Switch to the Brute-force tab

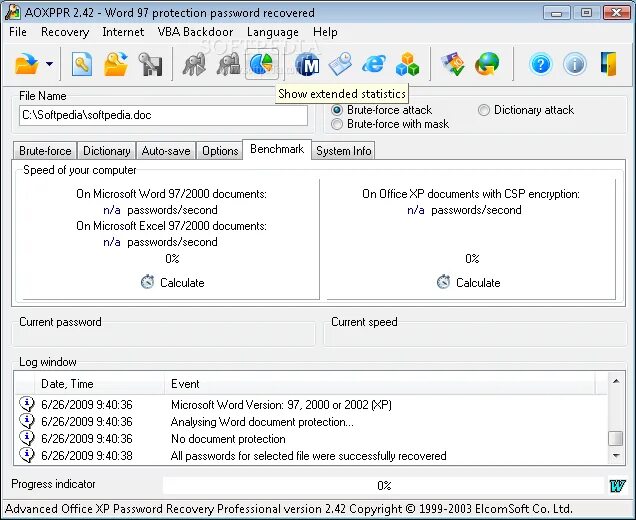pos(45,150)
